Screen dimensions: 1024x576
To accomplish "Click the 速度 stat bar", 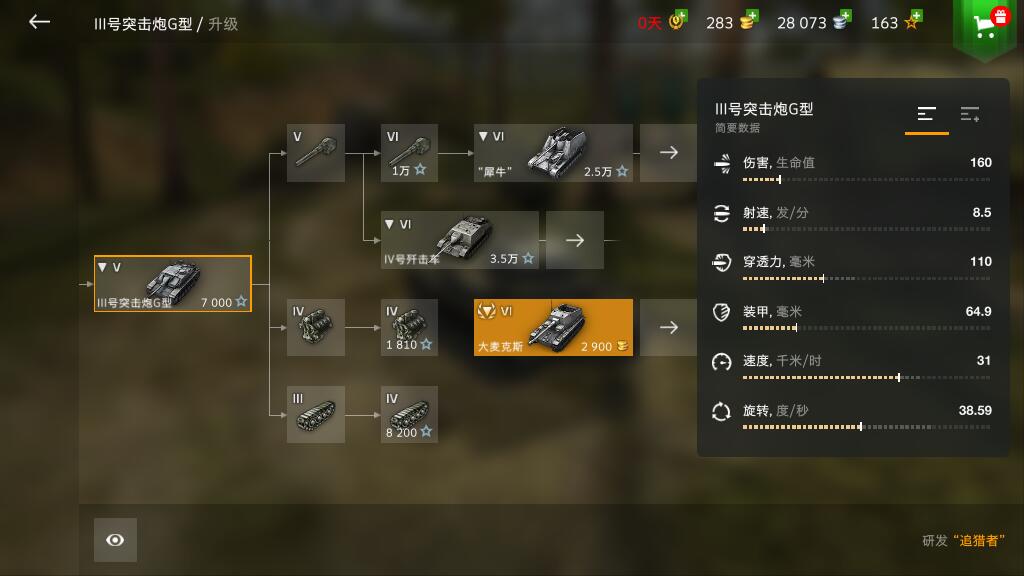I will pos(866,377).
